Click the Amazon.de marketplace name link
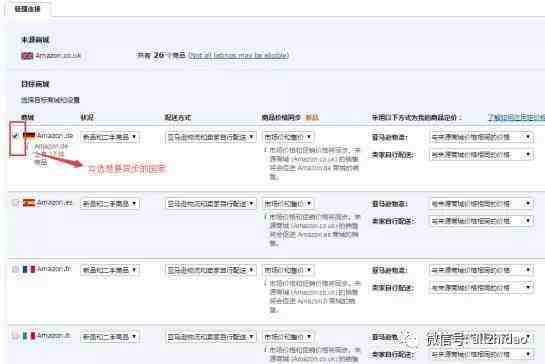This screenshot has width=545, height=364. pos(55,136)
